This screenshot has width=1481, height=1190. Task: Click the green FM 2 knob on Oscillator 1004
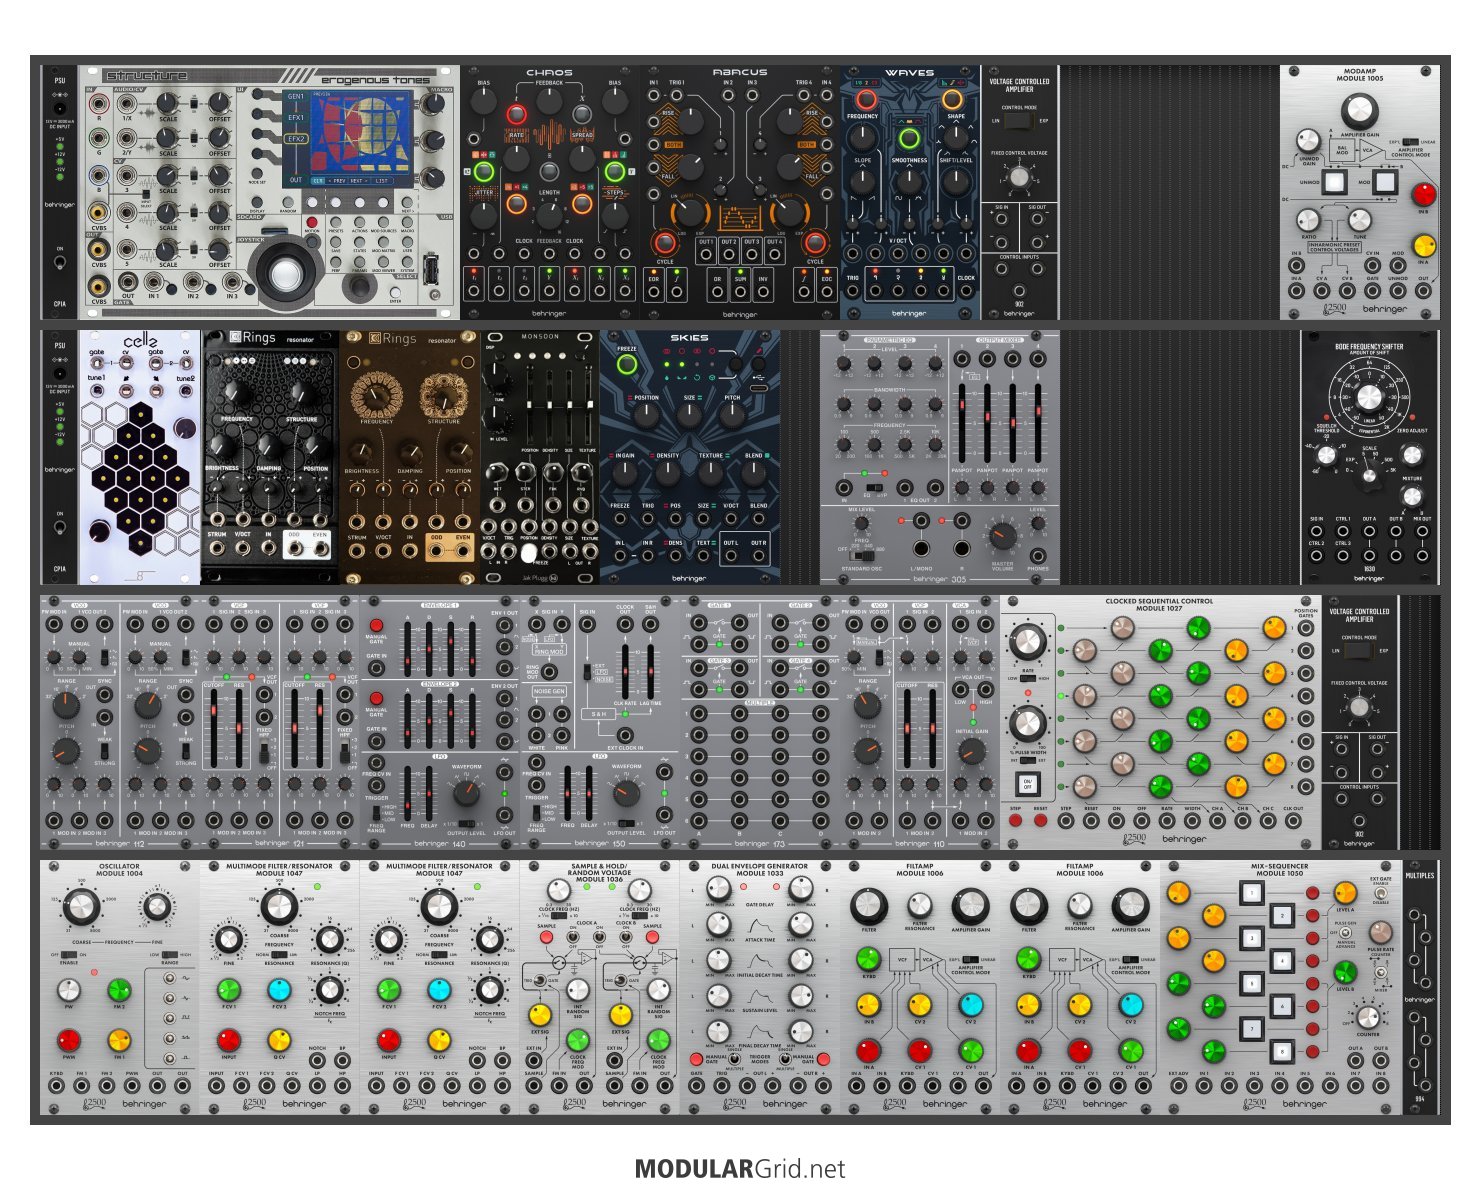tap(119, 991)
